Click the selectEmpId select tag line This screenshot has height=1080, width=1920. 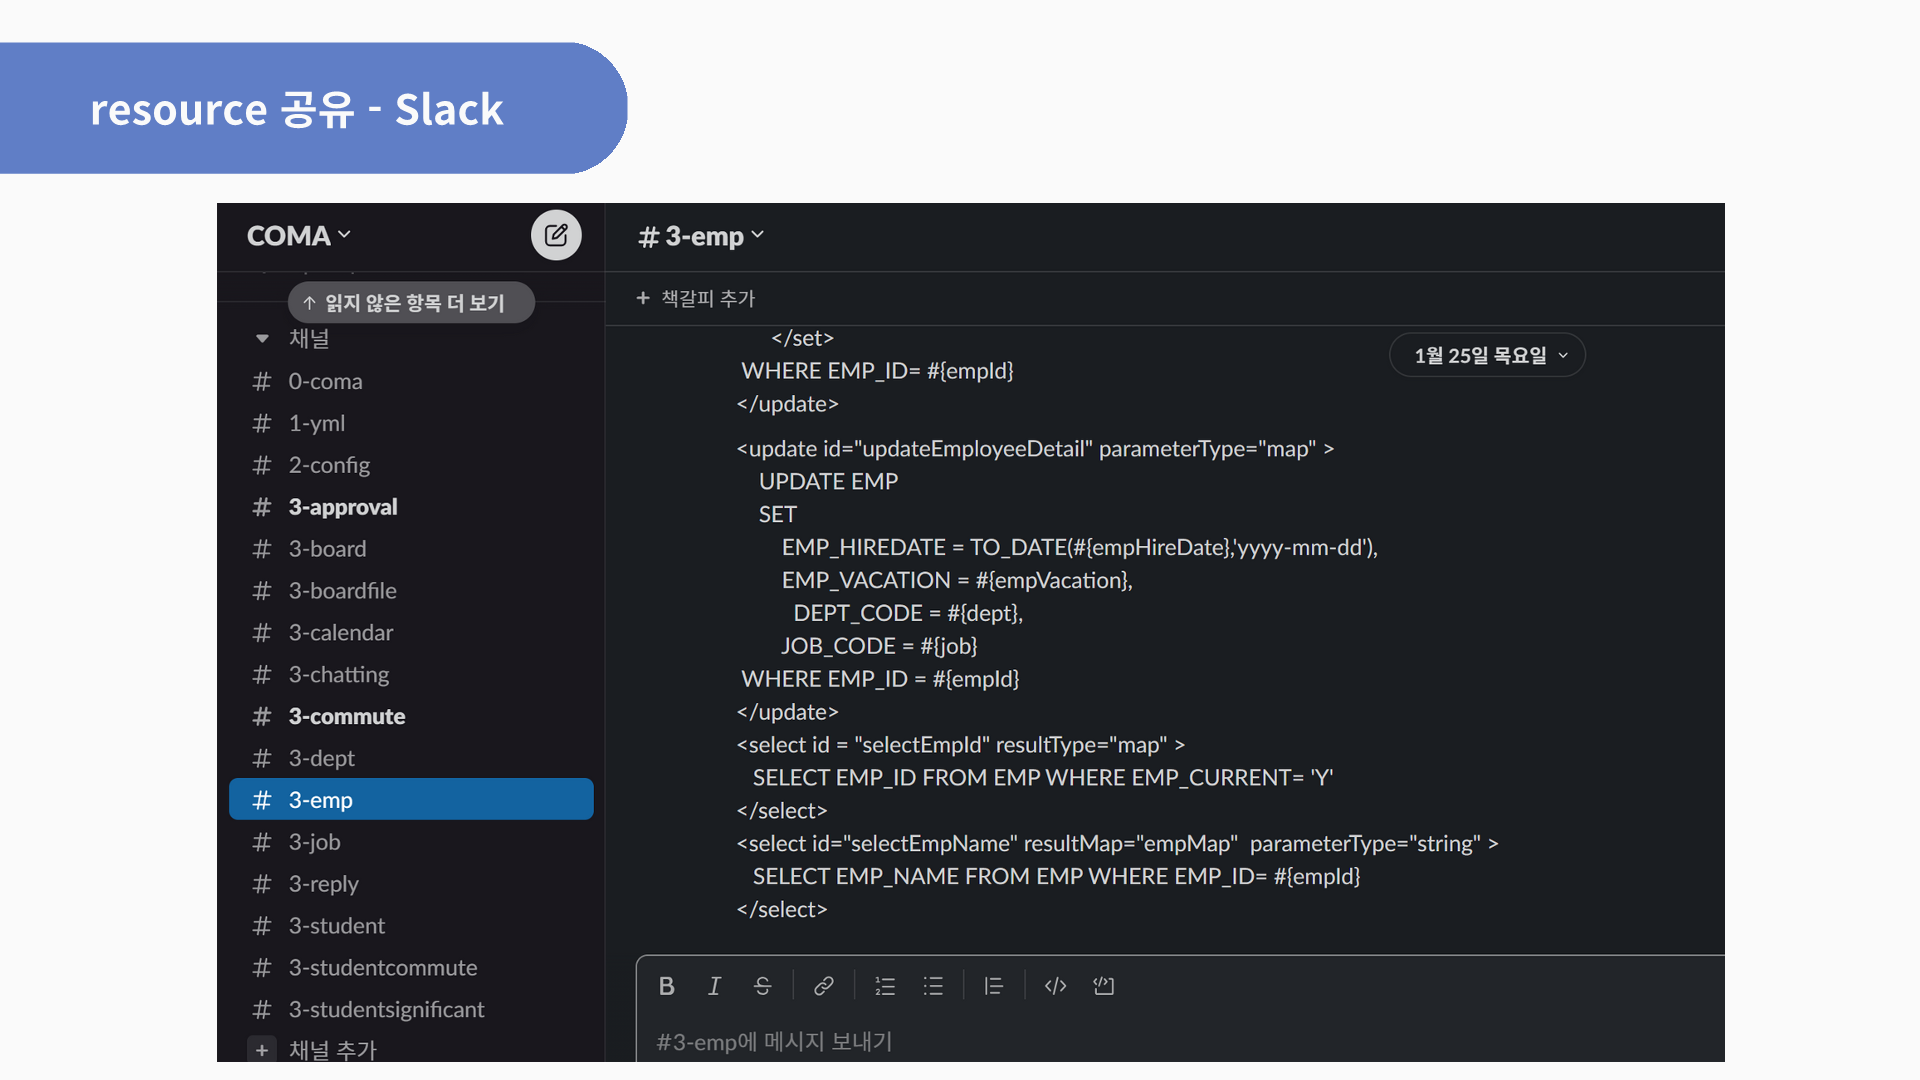click(x=960, y=745)
